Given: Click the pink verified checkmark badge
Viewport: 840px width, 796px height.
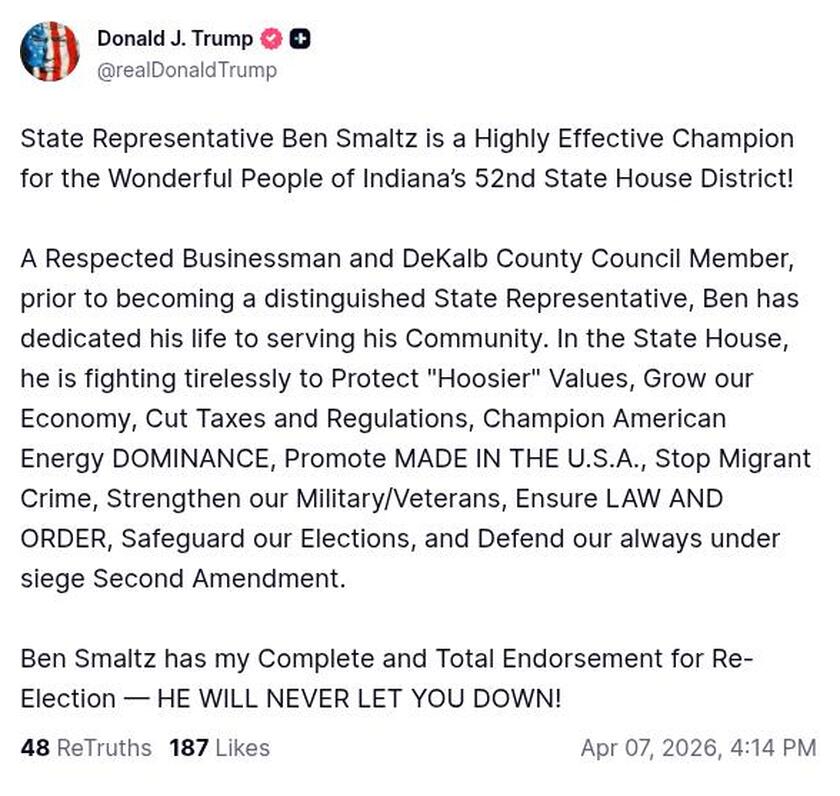Looking at the screenshot, I should [268, 39].
